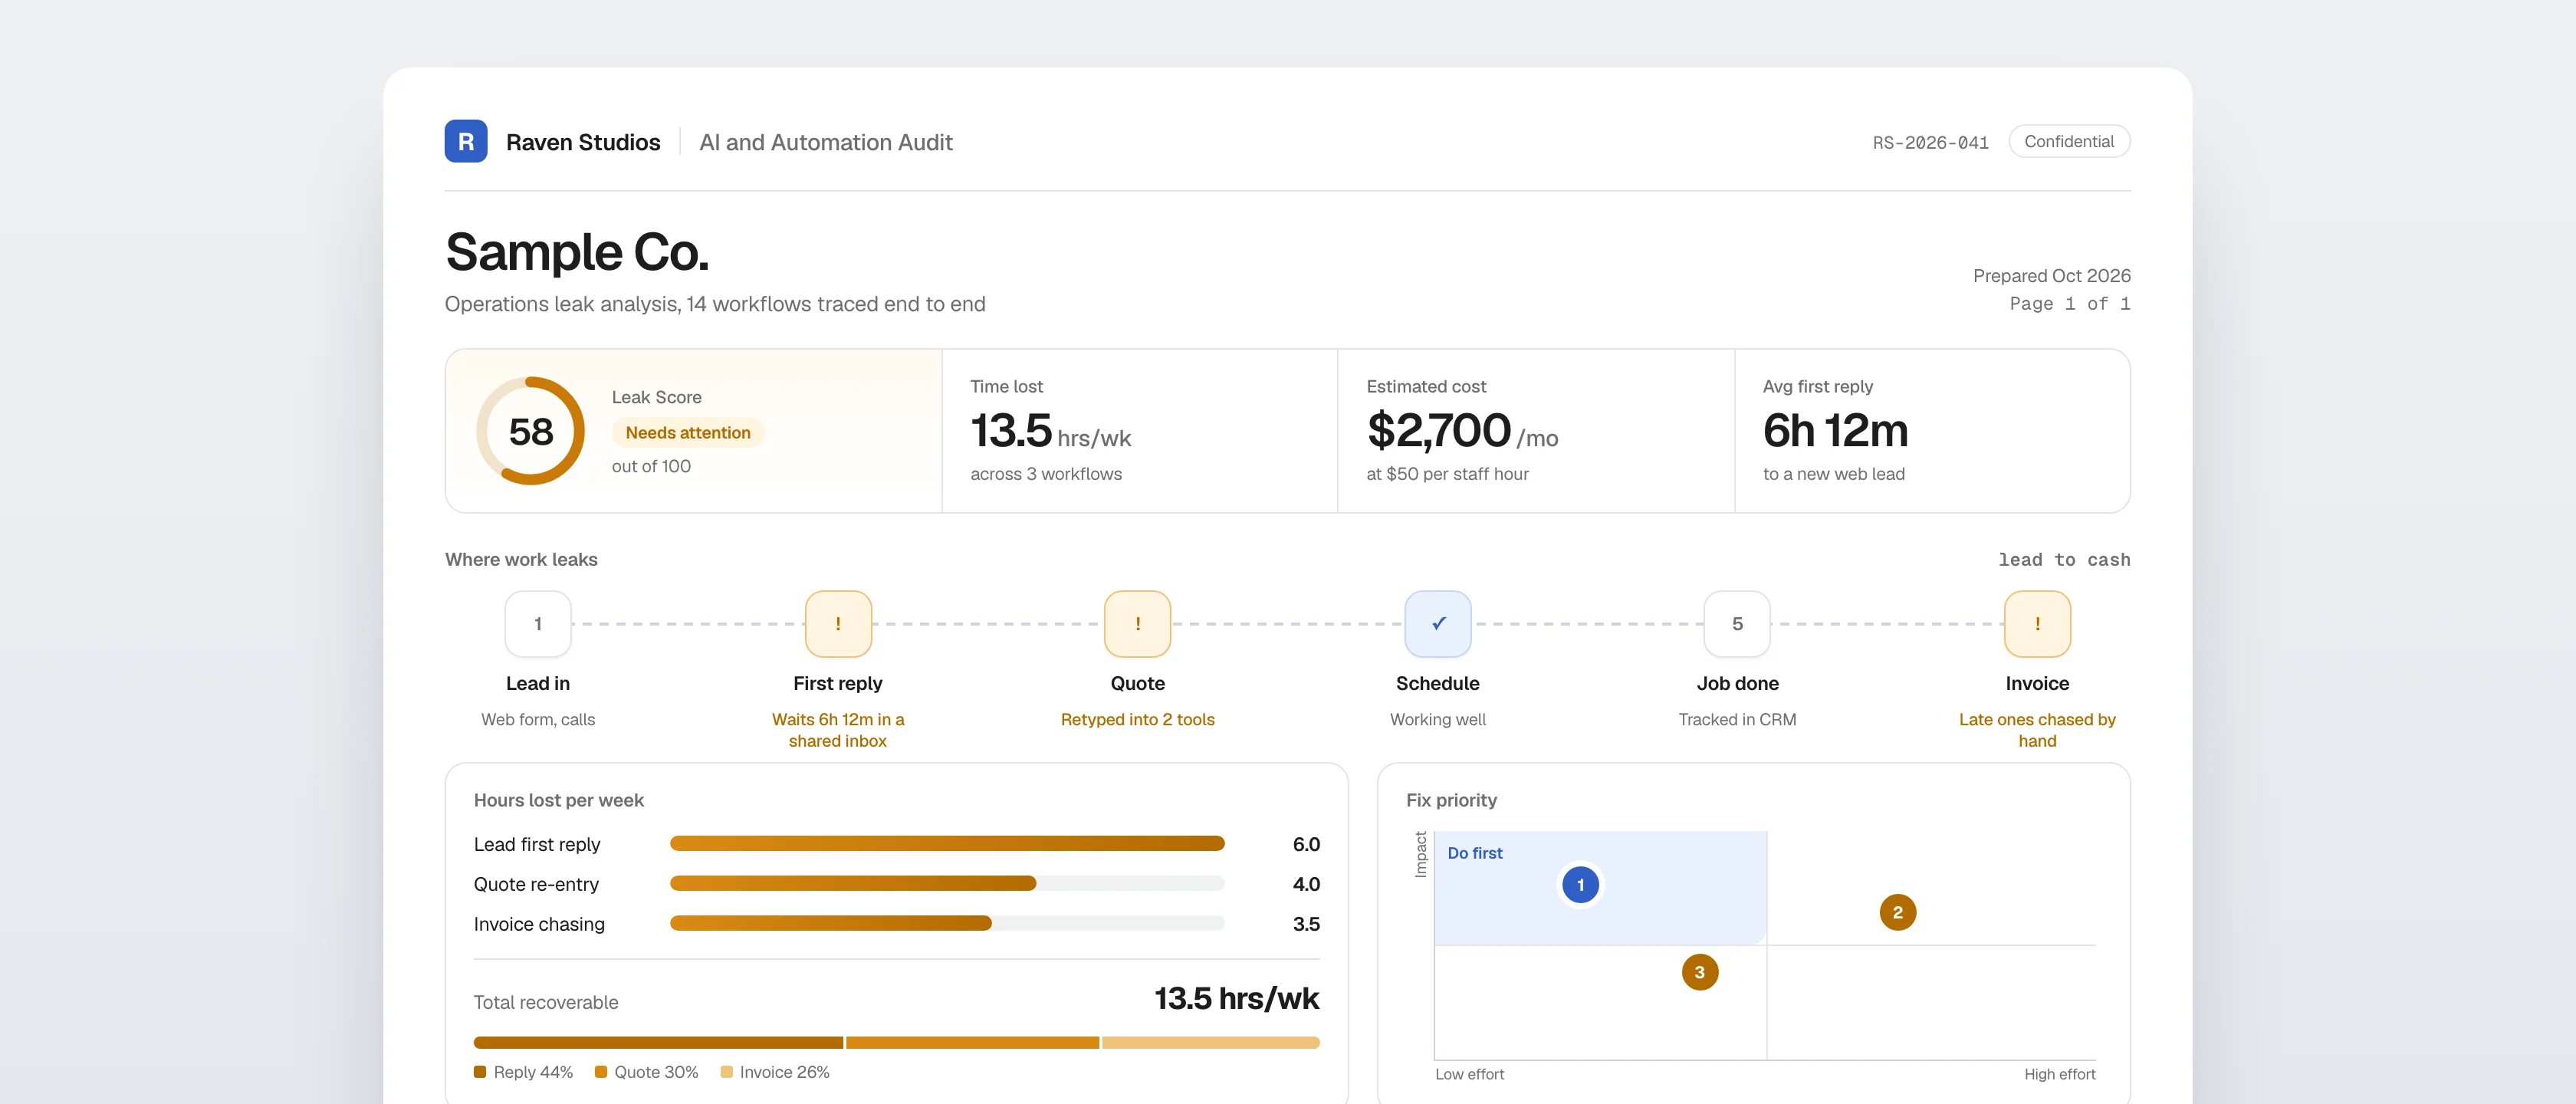Click the Needs attention status pill
This screenshot has height=1104, width=2576.
(x=688, y=432)
